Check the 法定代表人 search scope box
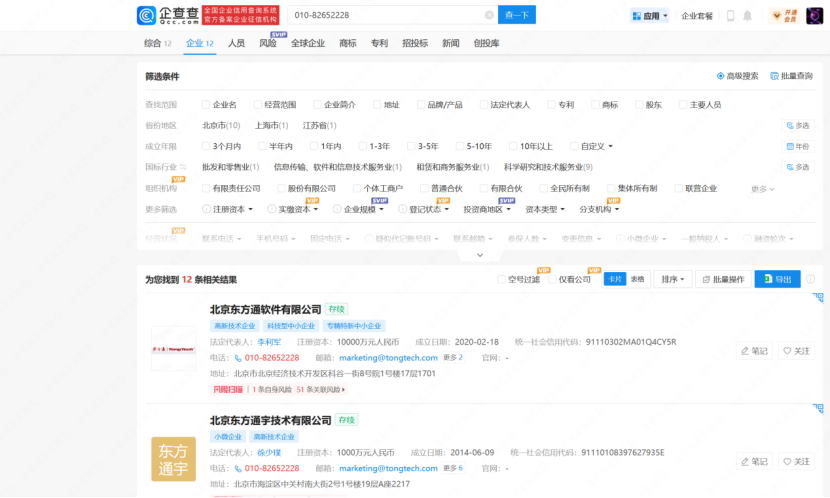This screenshot has width=830, height=498. click(484, 105)
